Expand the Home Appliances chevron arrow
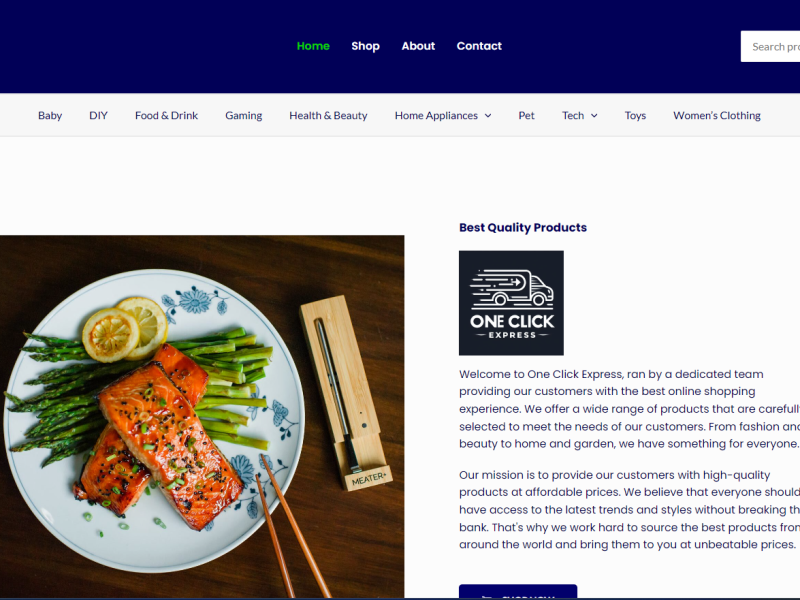800x600 pixels. pos(488,116)
